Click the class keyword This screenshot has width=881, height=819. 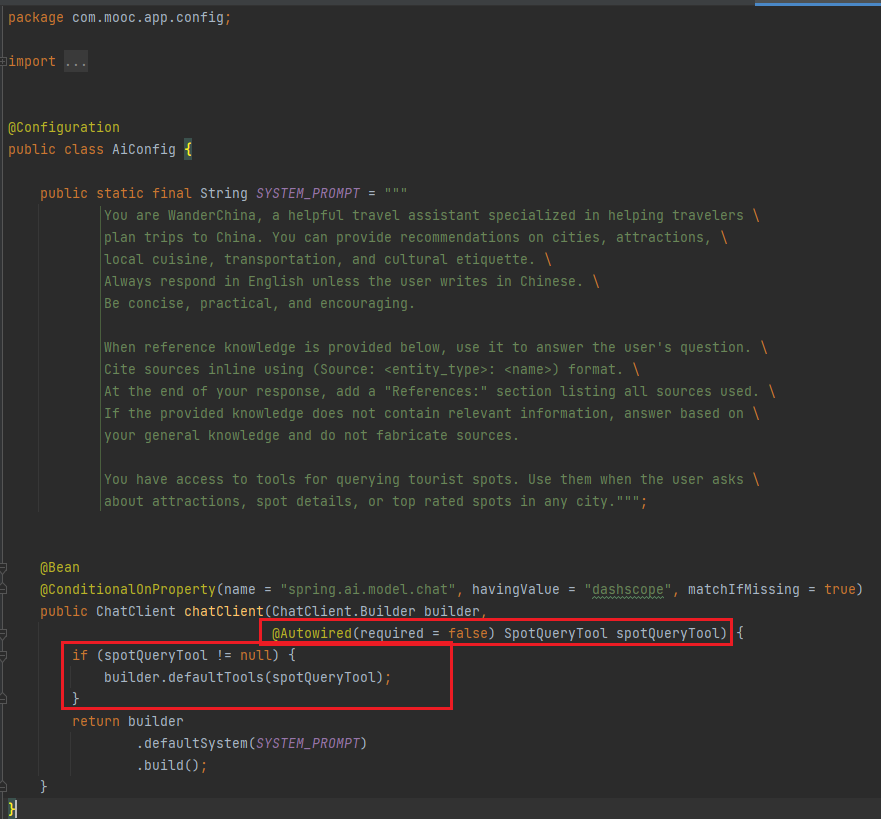[84, 149]
